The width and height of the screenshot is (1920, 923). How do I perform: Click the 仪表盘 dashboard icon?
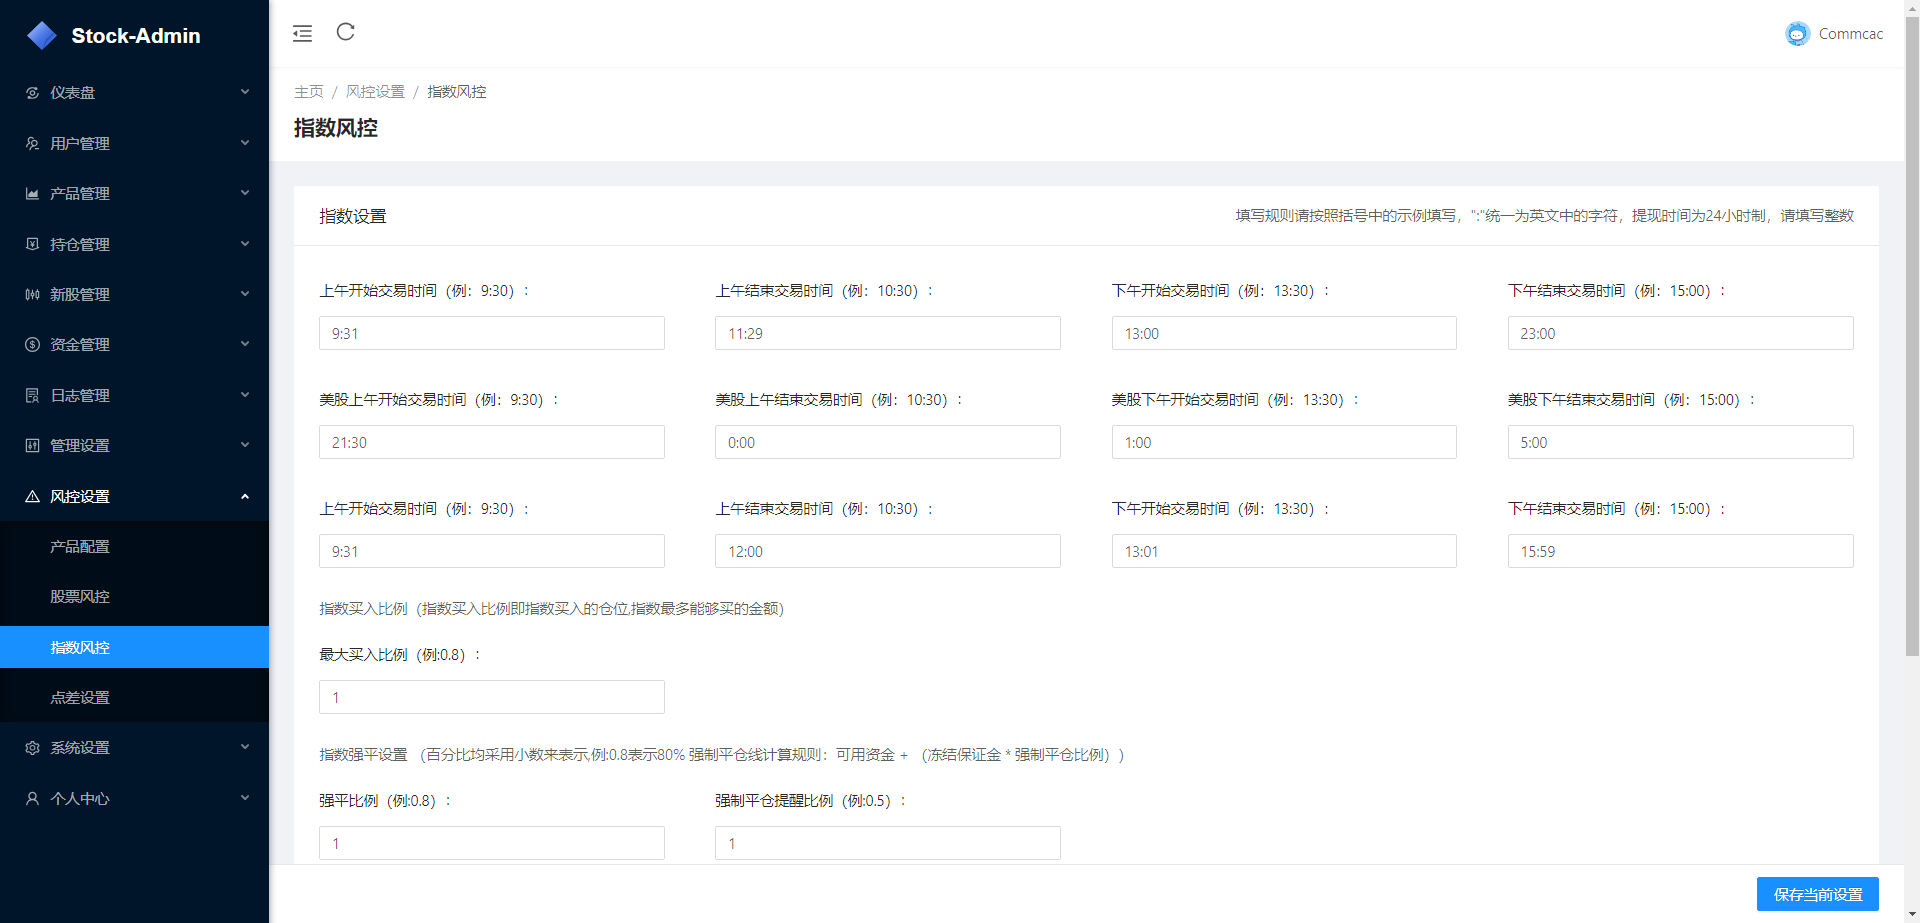32,93
